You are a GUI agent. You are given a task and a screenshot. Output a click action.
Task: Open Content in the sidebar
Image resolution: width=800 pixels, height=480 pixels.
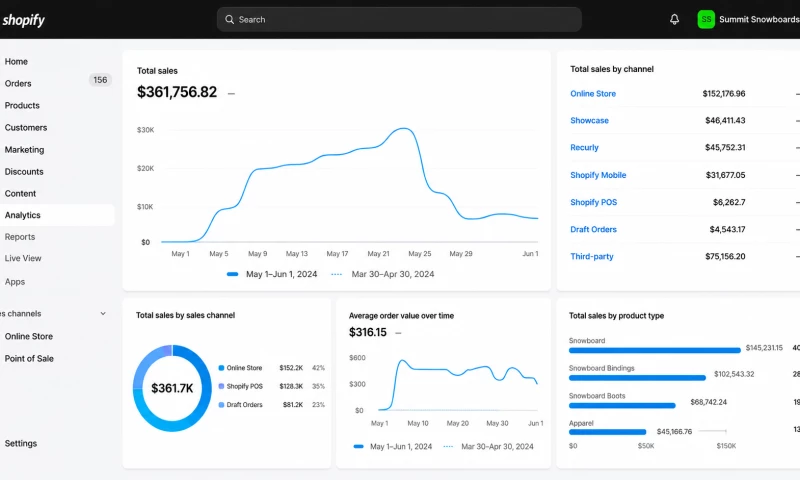[x=20, y=193]
